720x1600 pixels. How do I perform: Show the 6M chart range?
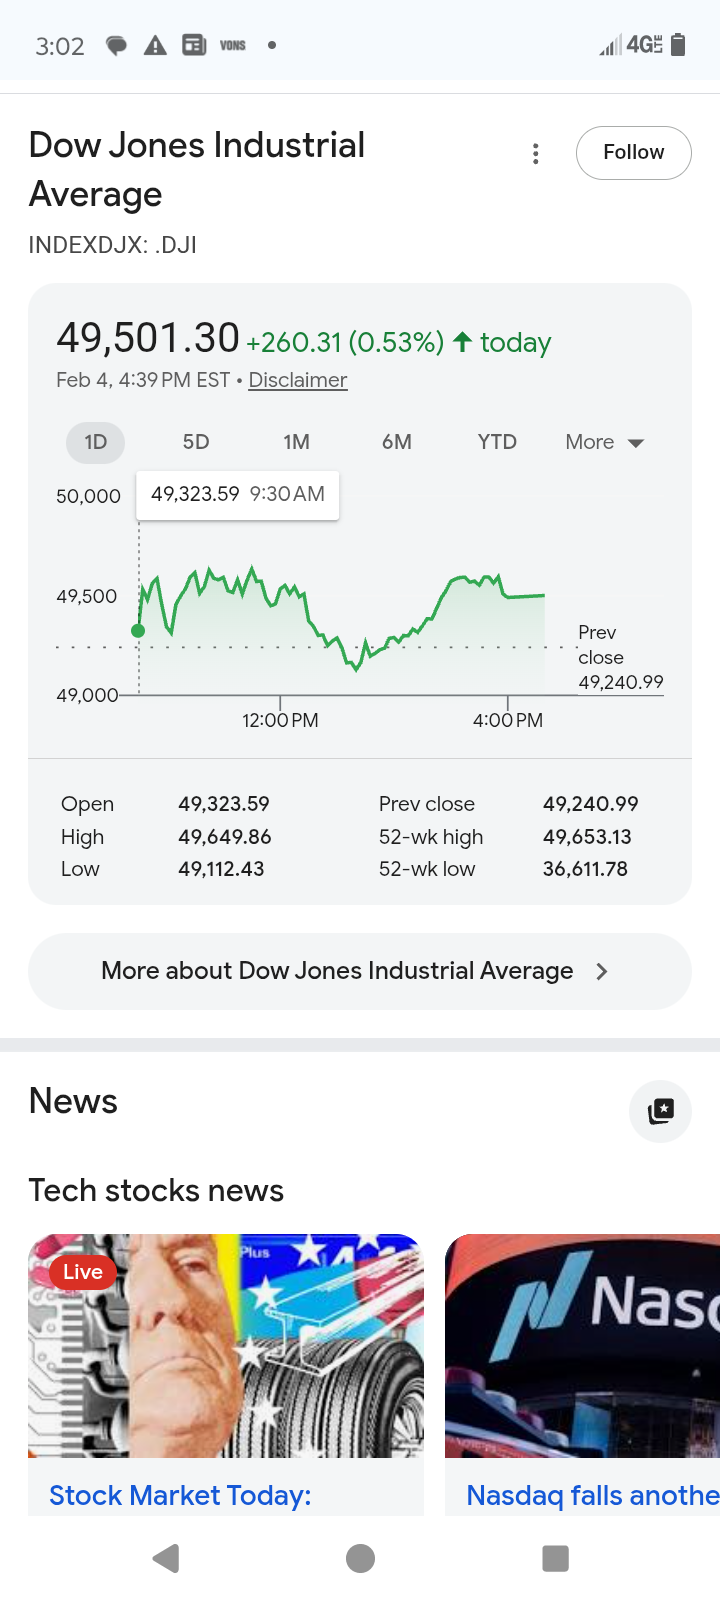pos(397,443)
